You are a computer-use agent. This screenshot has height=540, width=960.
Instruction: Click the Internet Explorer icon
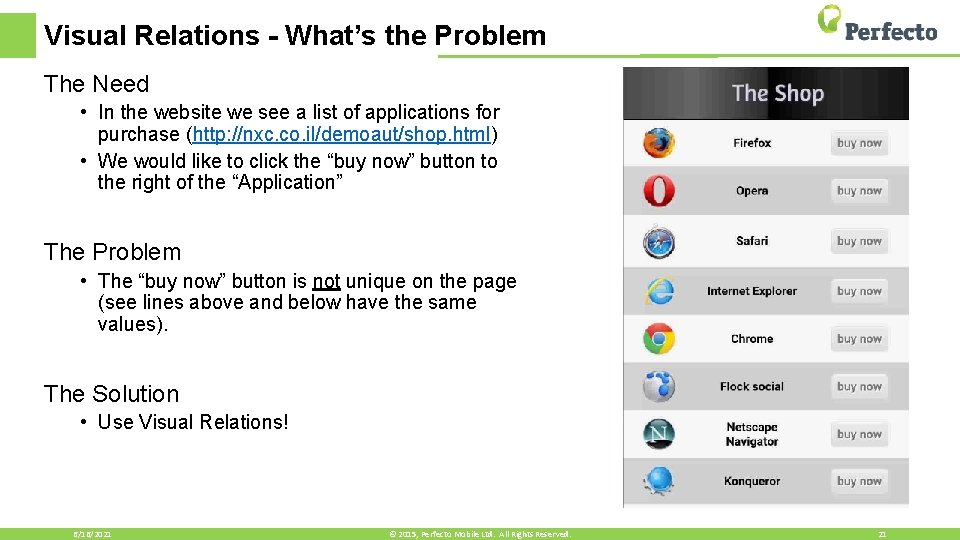point(659,291)
